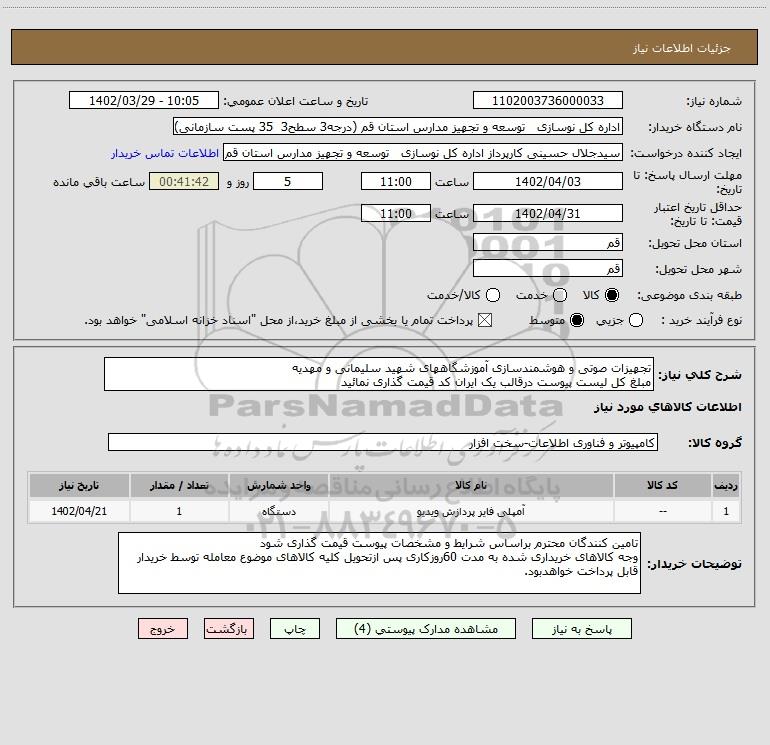
Task: Click the quantity cell in the amplifier row
Action: coord(179,512)
